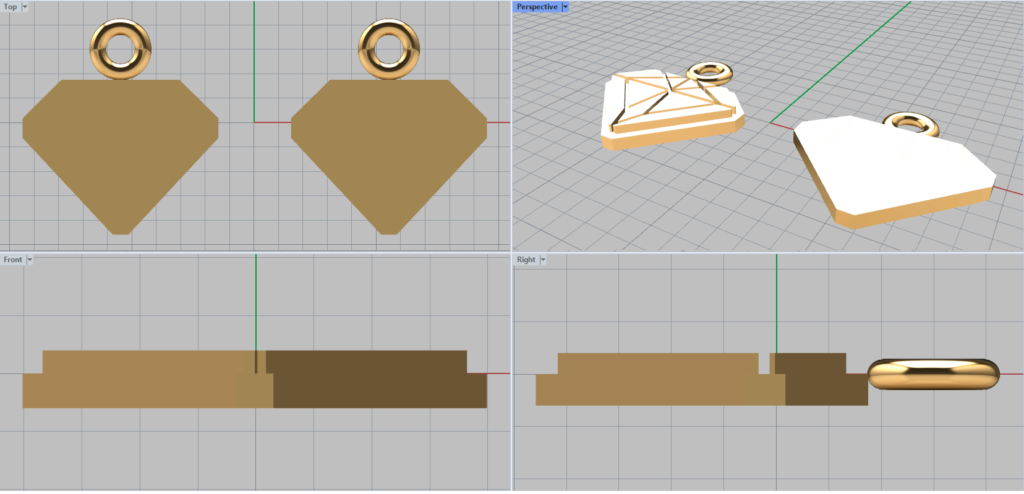Expand the Perspective viewport menu arrow
The image size is (1024, 494).
pyautogui.click(x=565, y=6)
